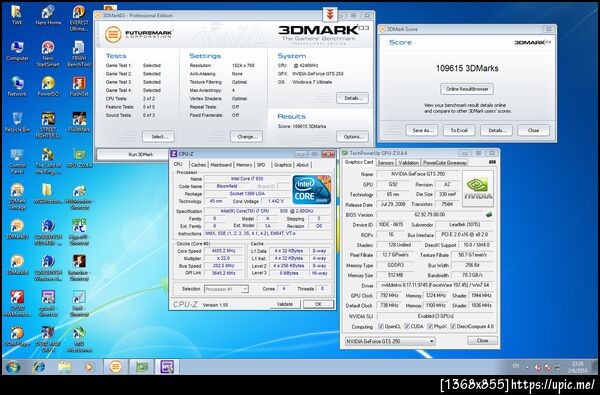Viewport: 600px width, 395px height.
Task: Toggle PhysX checkbox in GPU-Z
Action: pos(430,326)
